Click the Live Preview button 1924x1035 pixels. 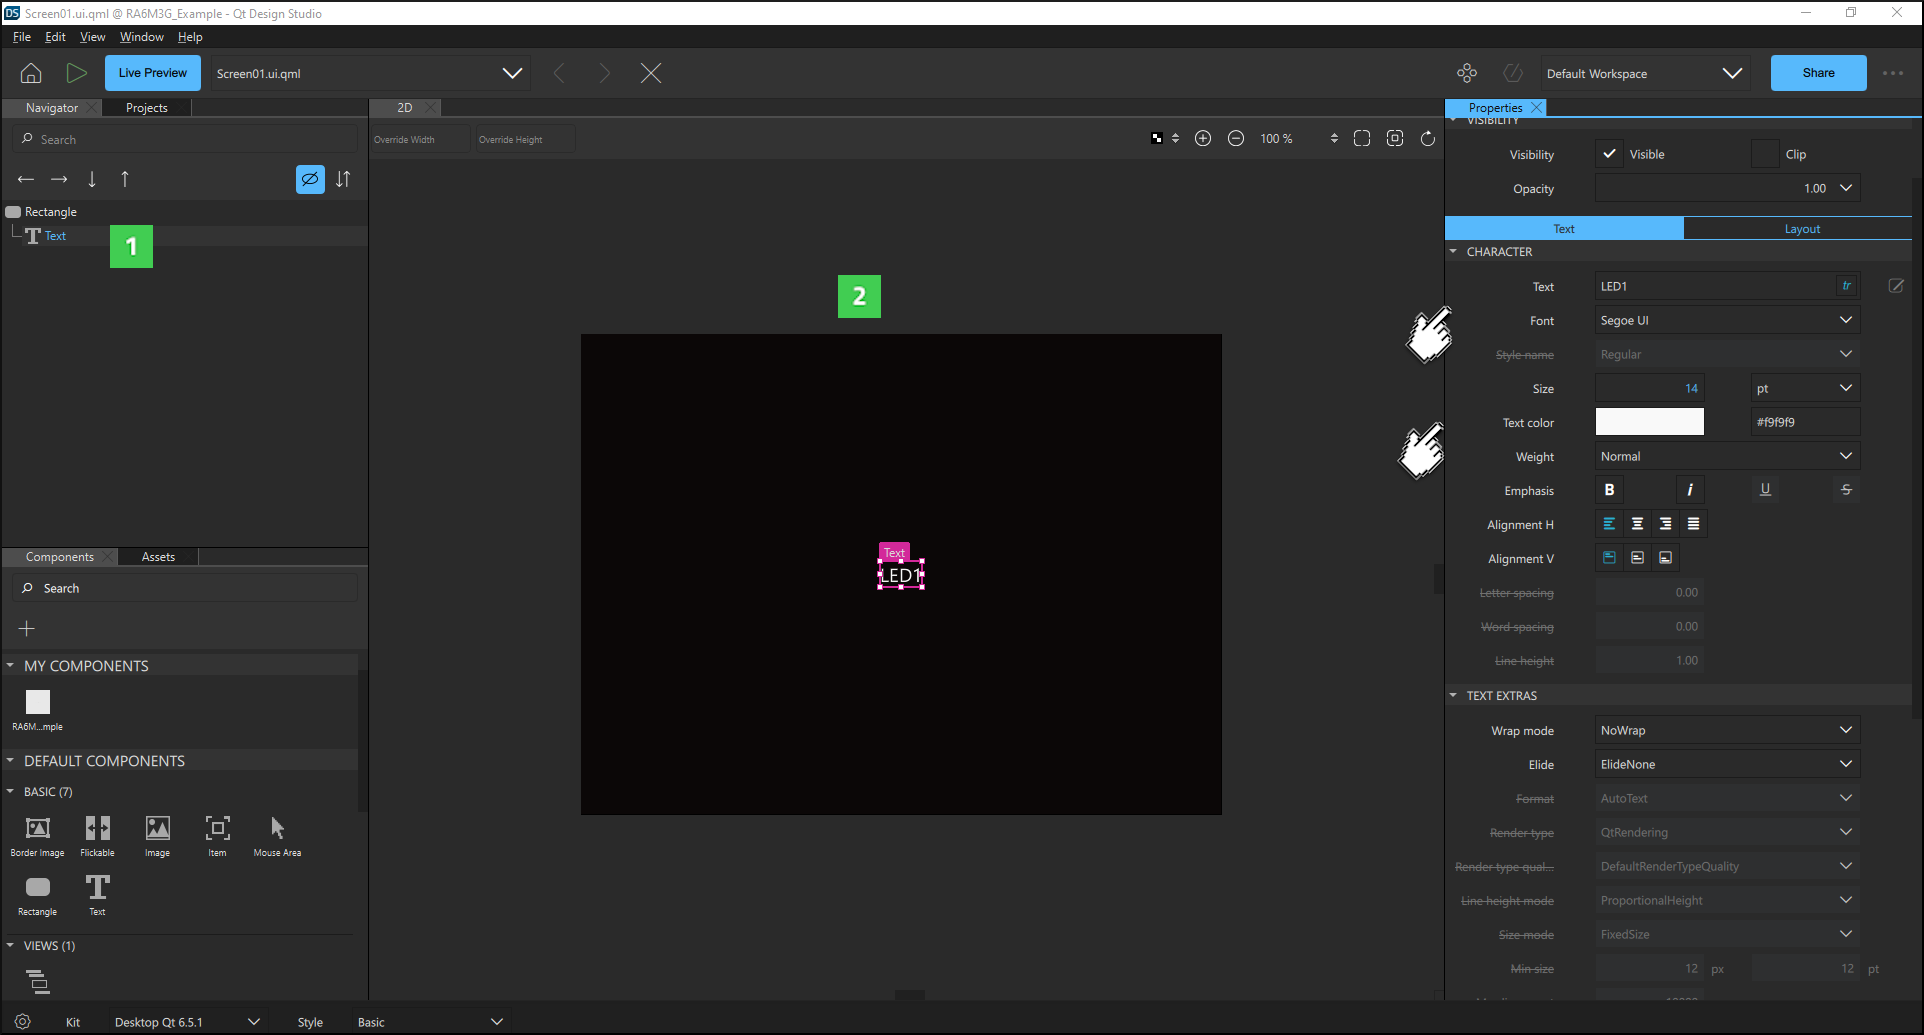tap(152, 73)
